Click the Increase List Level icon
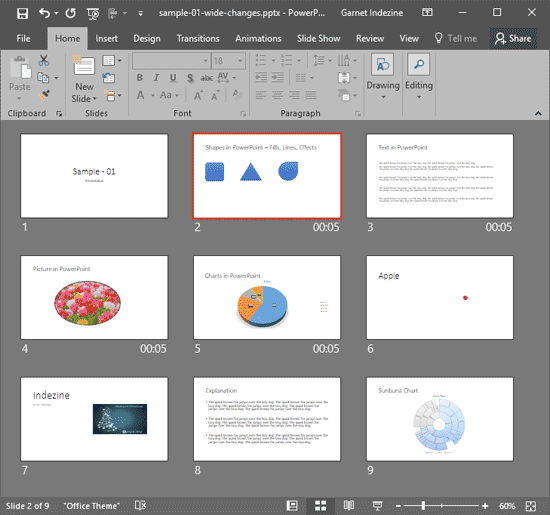The height and width of the screenshot is (515, 550). tap(278, 77)
